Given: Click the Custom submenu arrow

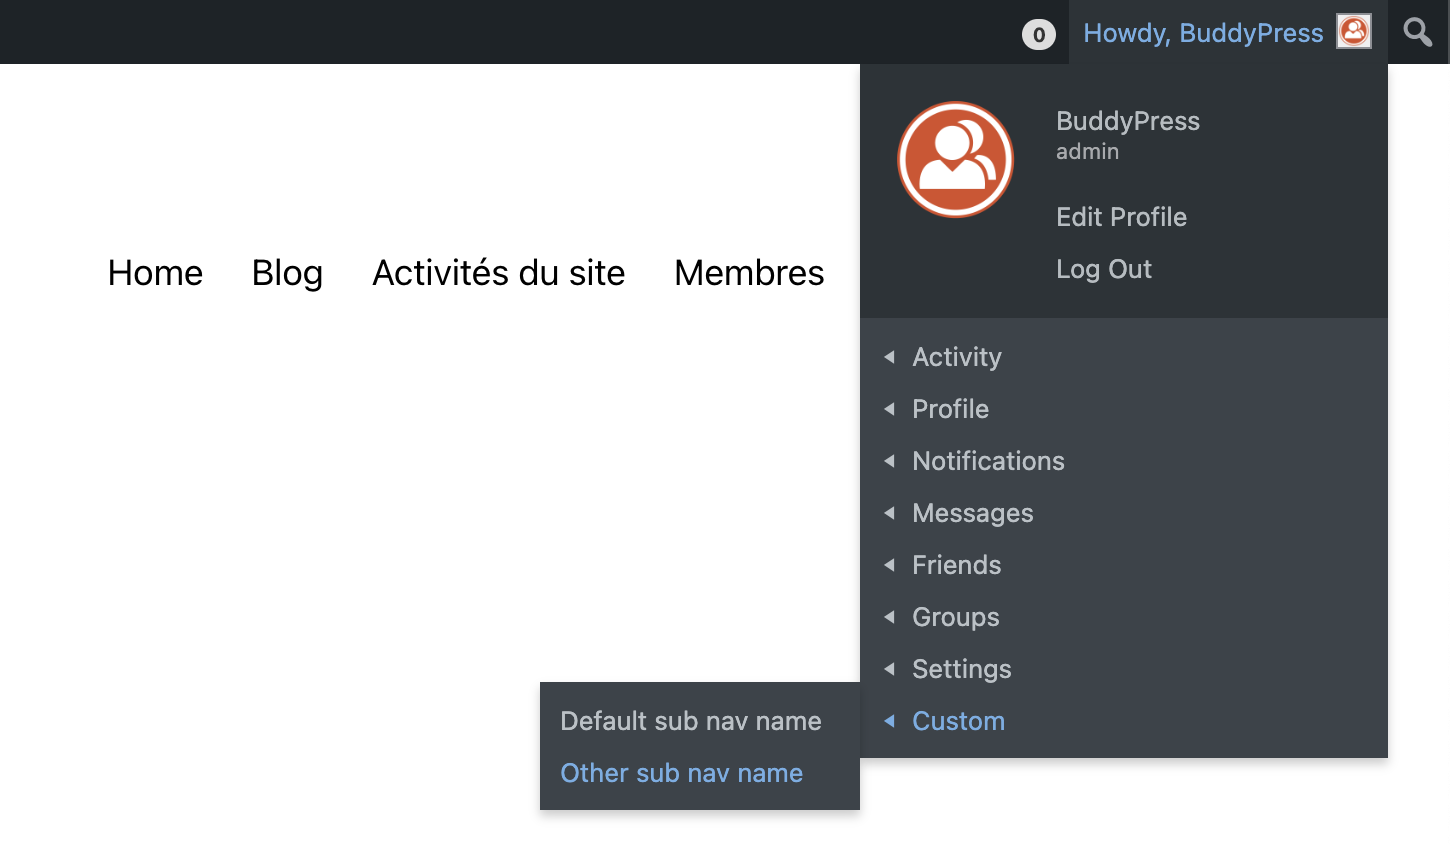Looking at the screenshot, I should [889, 721].
